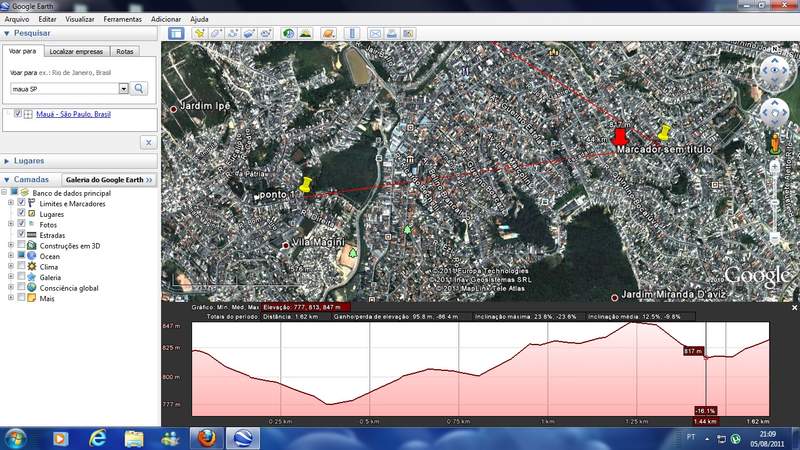
Task: Open Internet Explorer from the taskbar
Action: click(97, 438)
